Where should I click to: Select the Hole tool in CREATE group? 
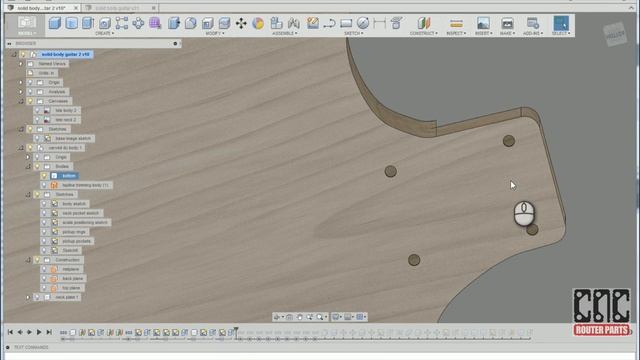tap(105, 23)
